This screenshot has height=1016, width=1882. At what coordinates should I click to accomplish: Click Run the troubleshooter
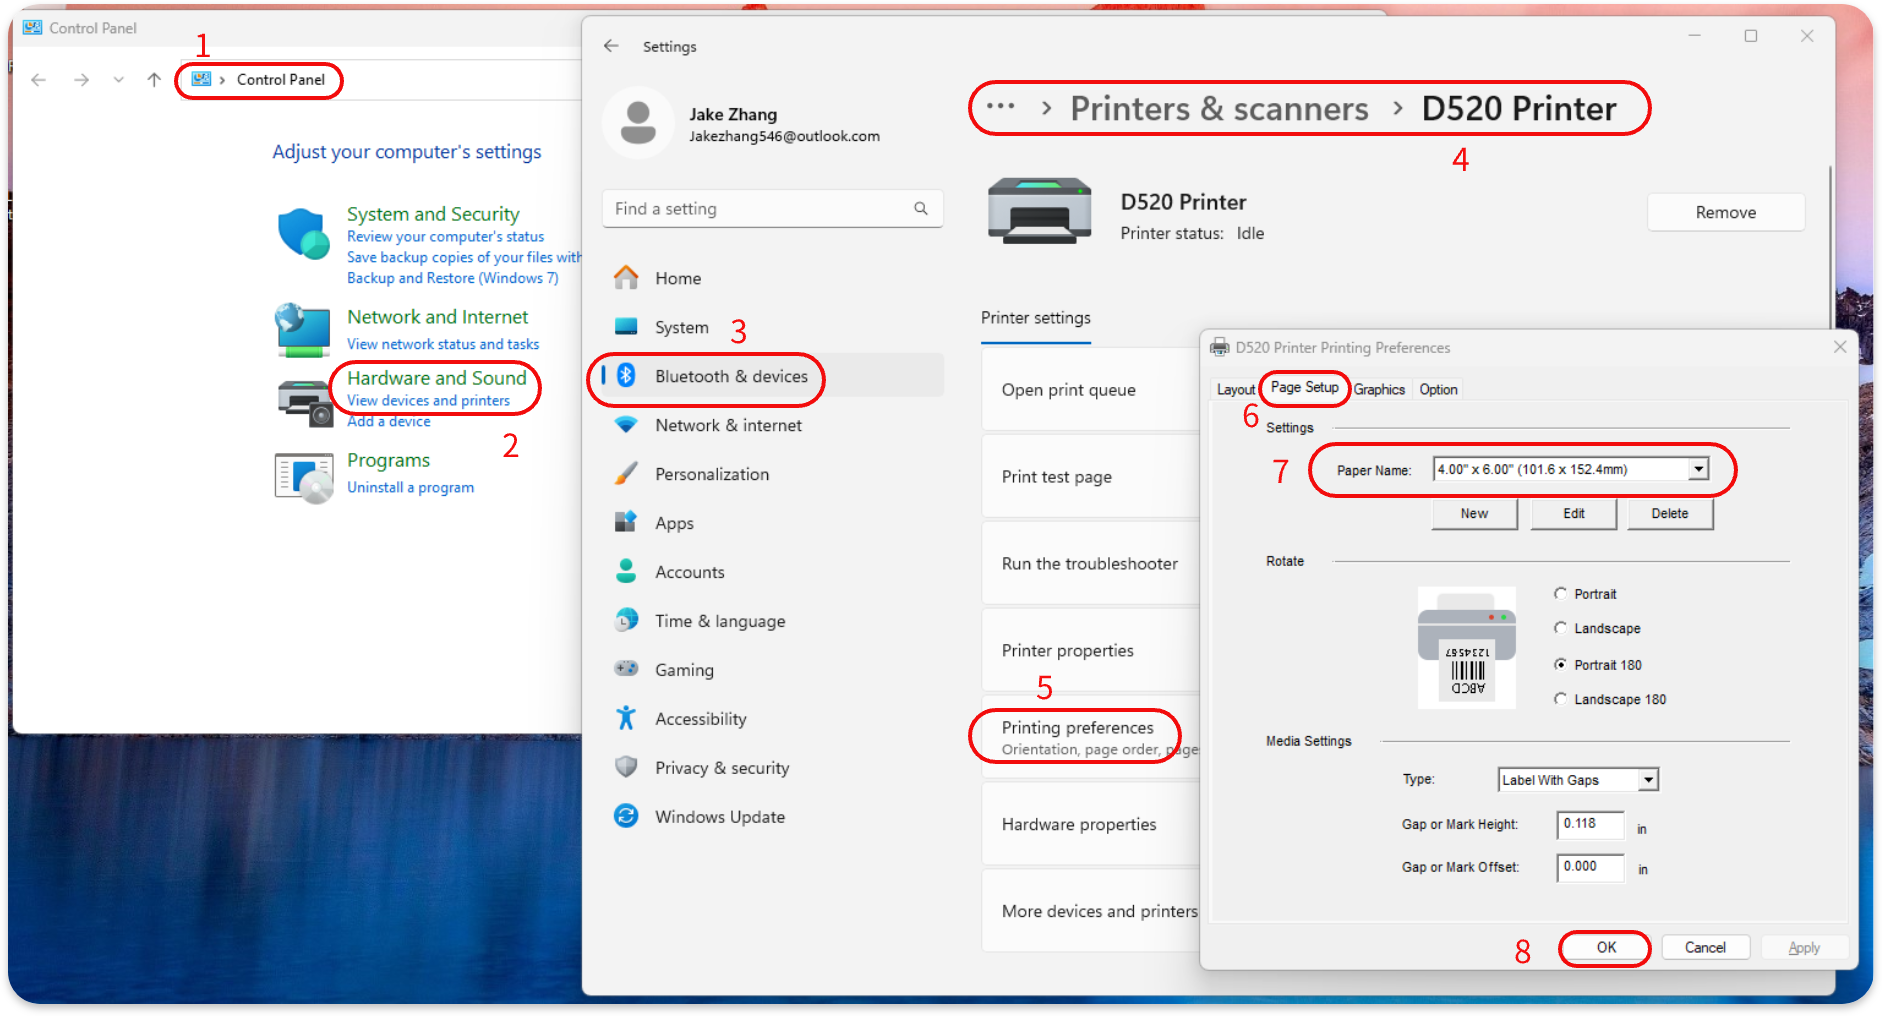coord(1091,564)
